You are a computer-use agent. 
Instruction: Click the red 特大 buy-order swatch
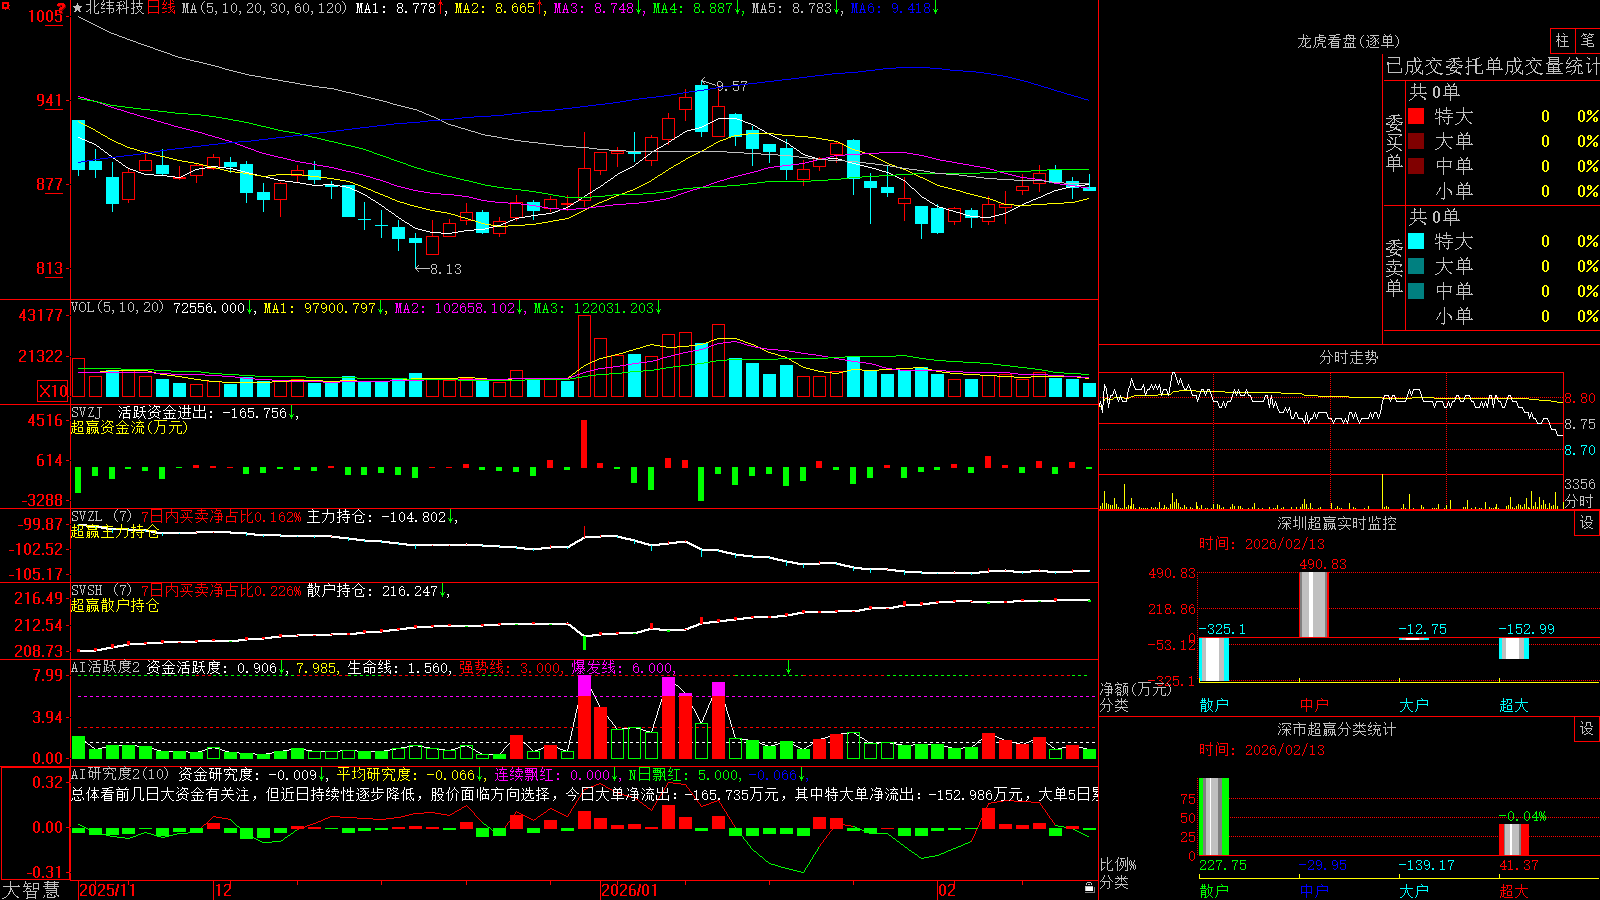(x=1416, y=116)
